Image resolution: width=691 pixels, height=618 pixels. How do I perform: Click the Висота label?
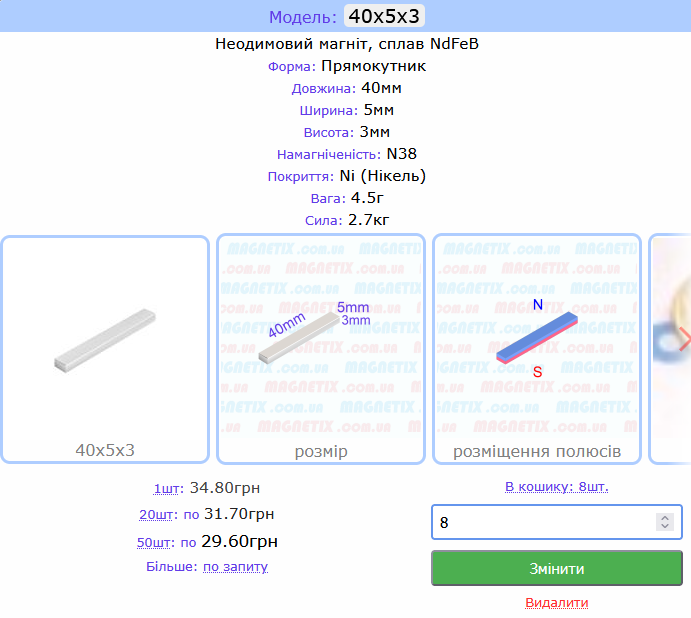click(329, 133)
